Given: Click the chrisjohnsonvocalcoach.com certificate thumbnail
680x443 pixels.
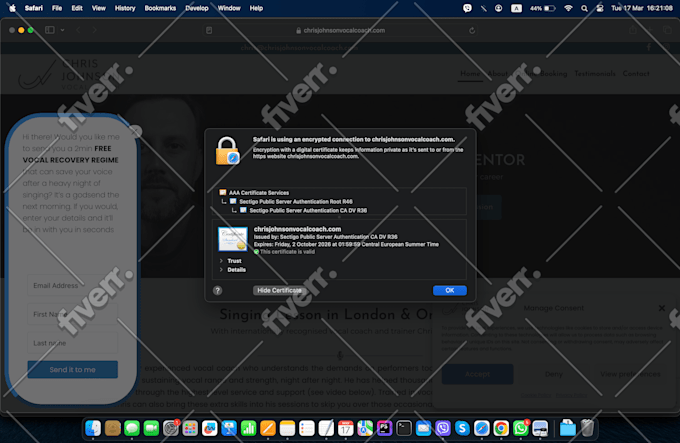Looking at the screenshot, I should click(x=233, y=239).
